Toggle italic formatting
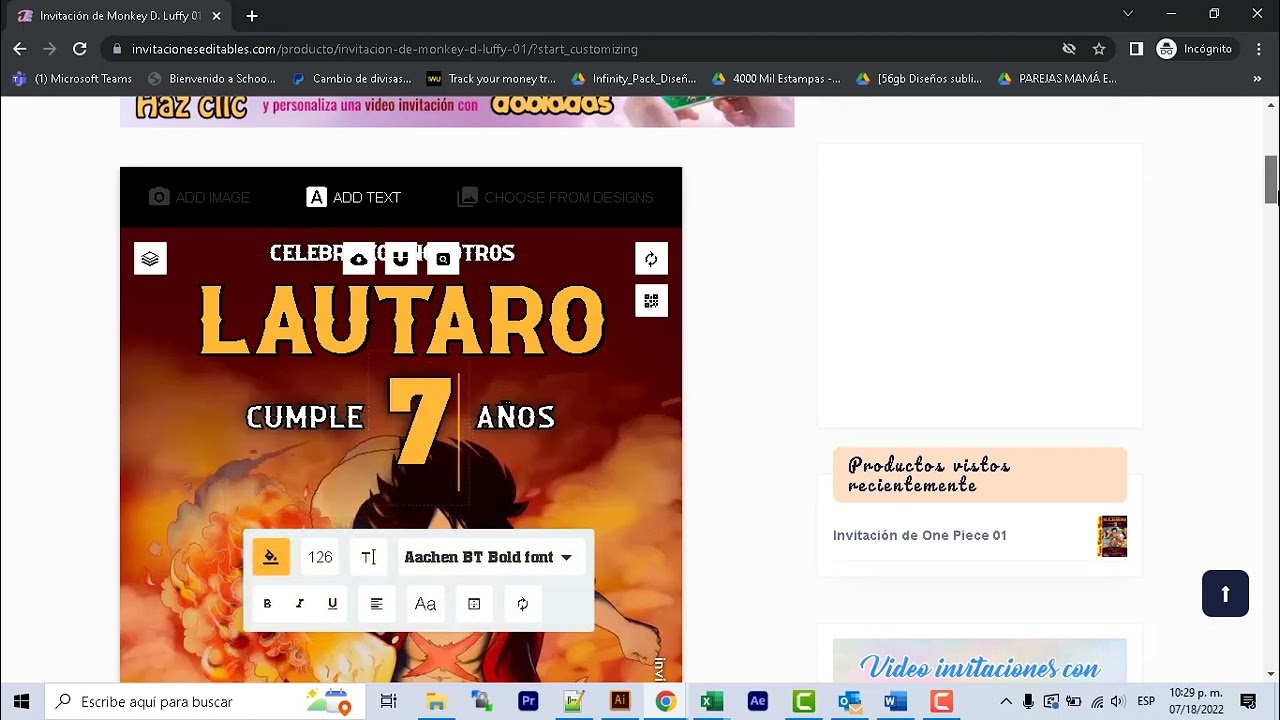 (x=299, y=604)
